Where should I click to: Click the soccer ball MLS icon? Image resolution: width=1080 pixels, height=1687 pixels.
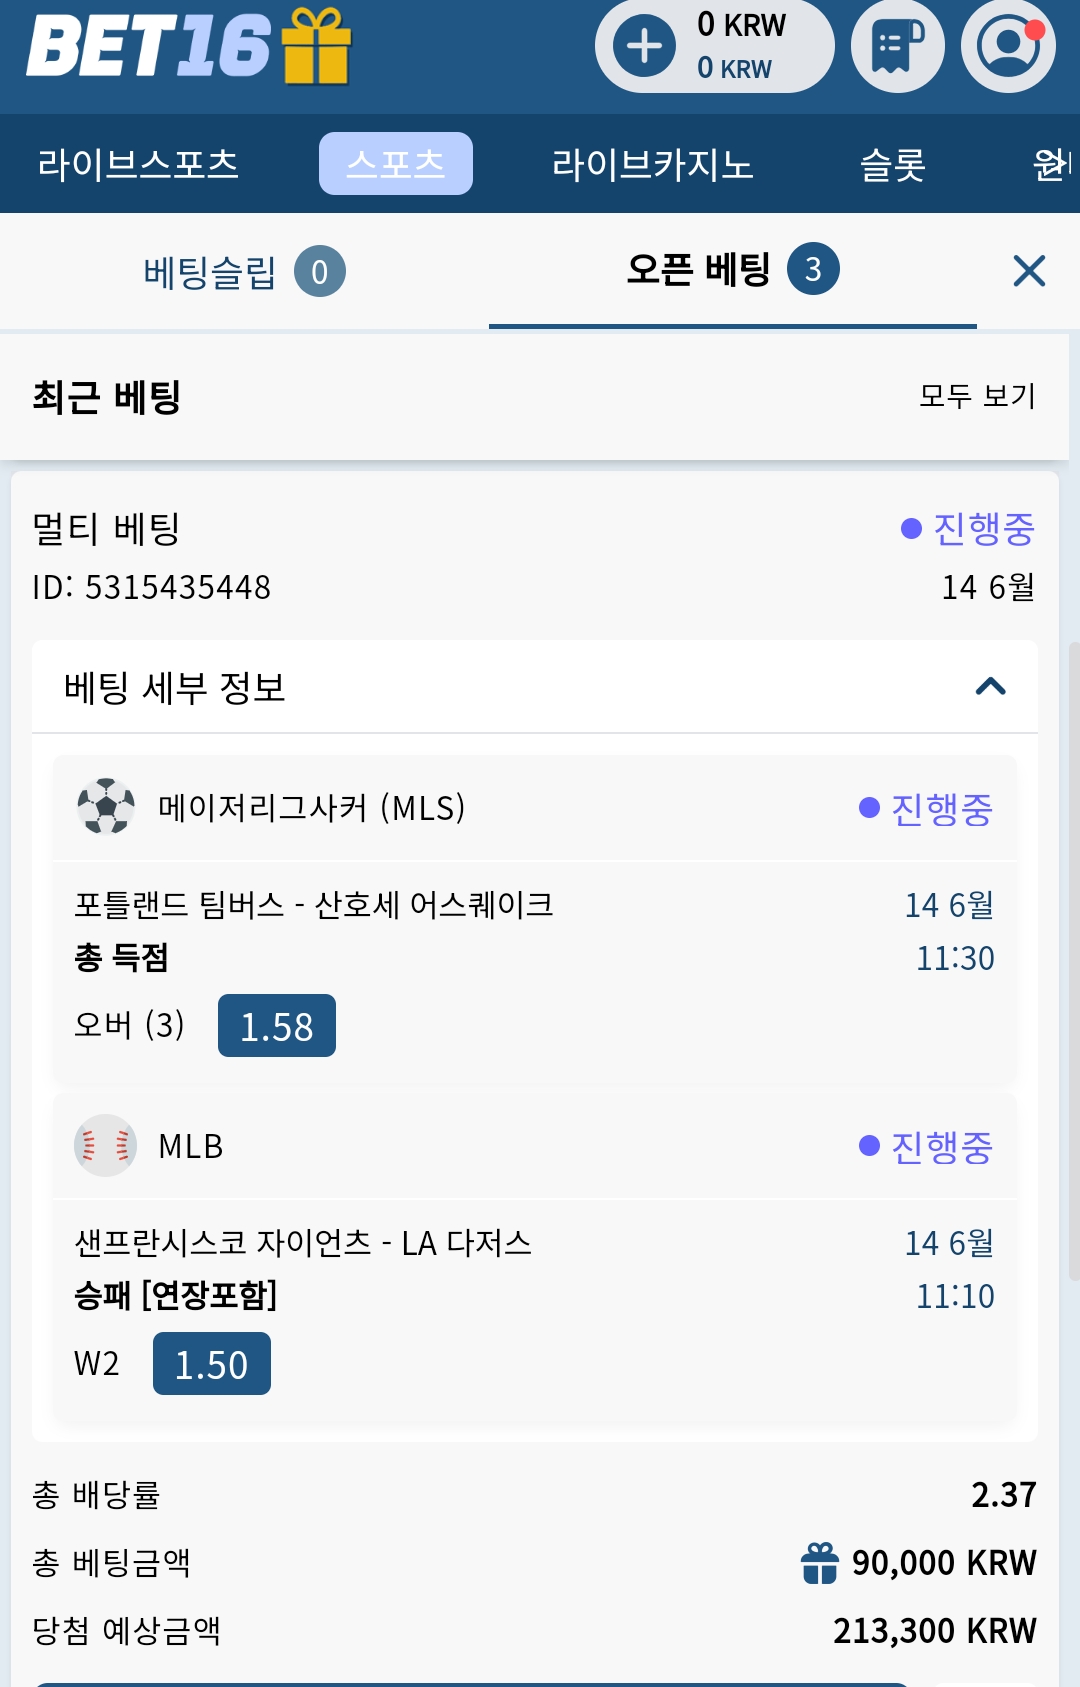point(106,806)
